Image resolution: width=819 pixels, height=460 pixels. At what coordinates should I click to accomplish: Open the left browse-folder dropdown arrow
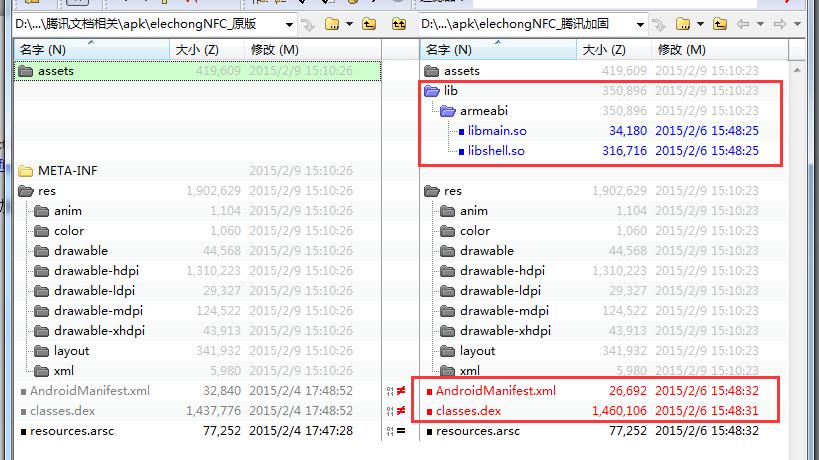click(349, 24)
